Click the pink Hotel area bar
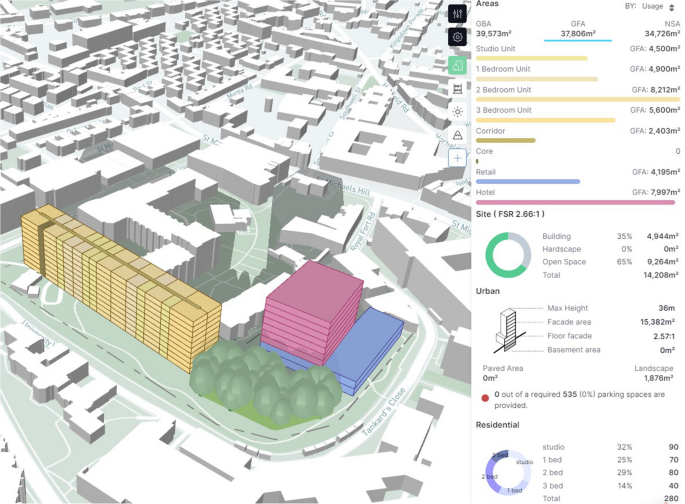The image size is (685, 504). (577, 202)
